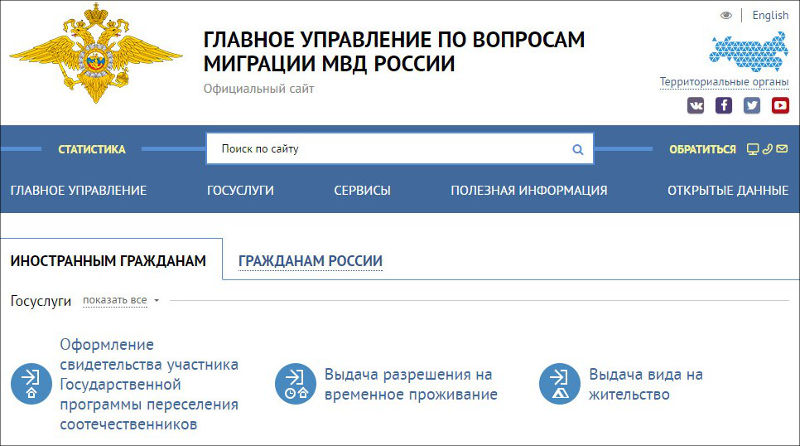
Task: Switch site language to English
Action: pyautogui.click(x=770, y=15)
